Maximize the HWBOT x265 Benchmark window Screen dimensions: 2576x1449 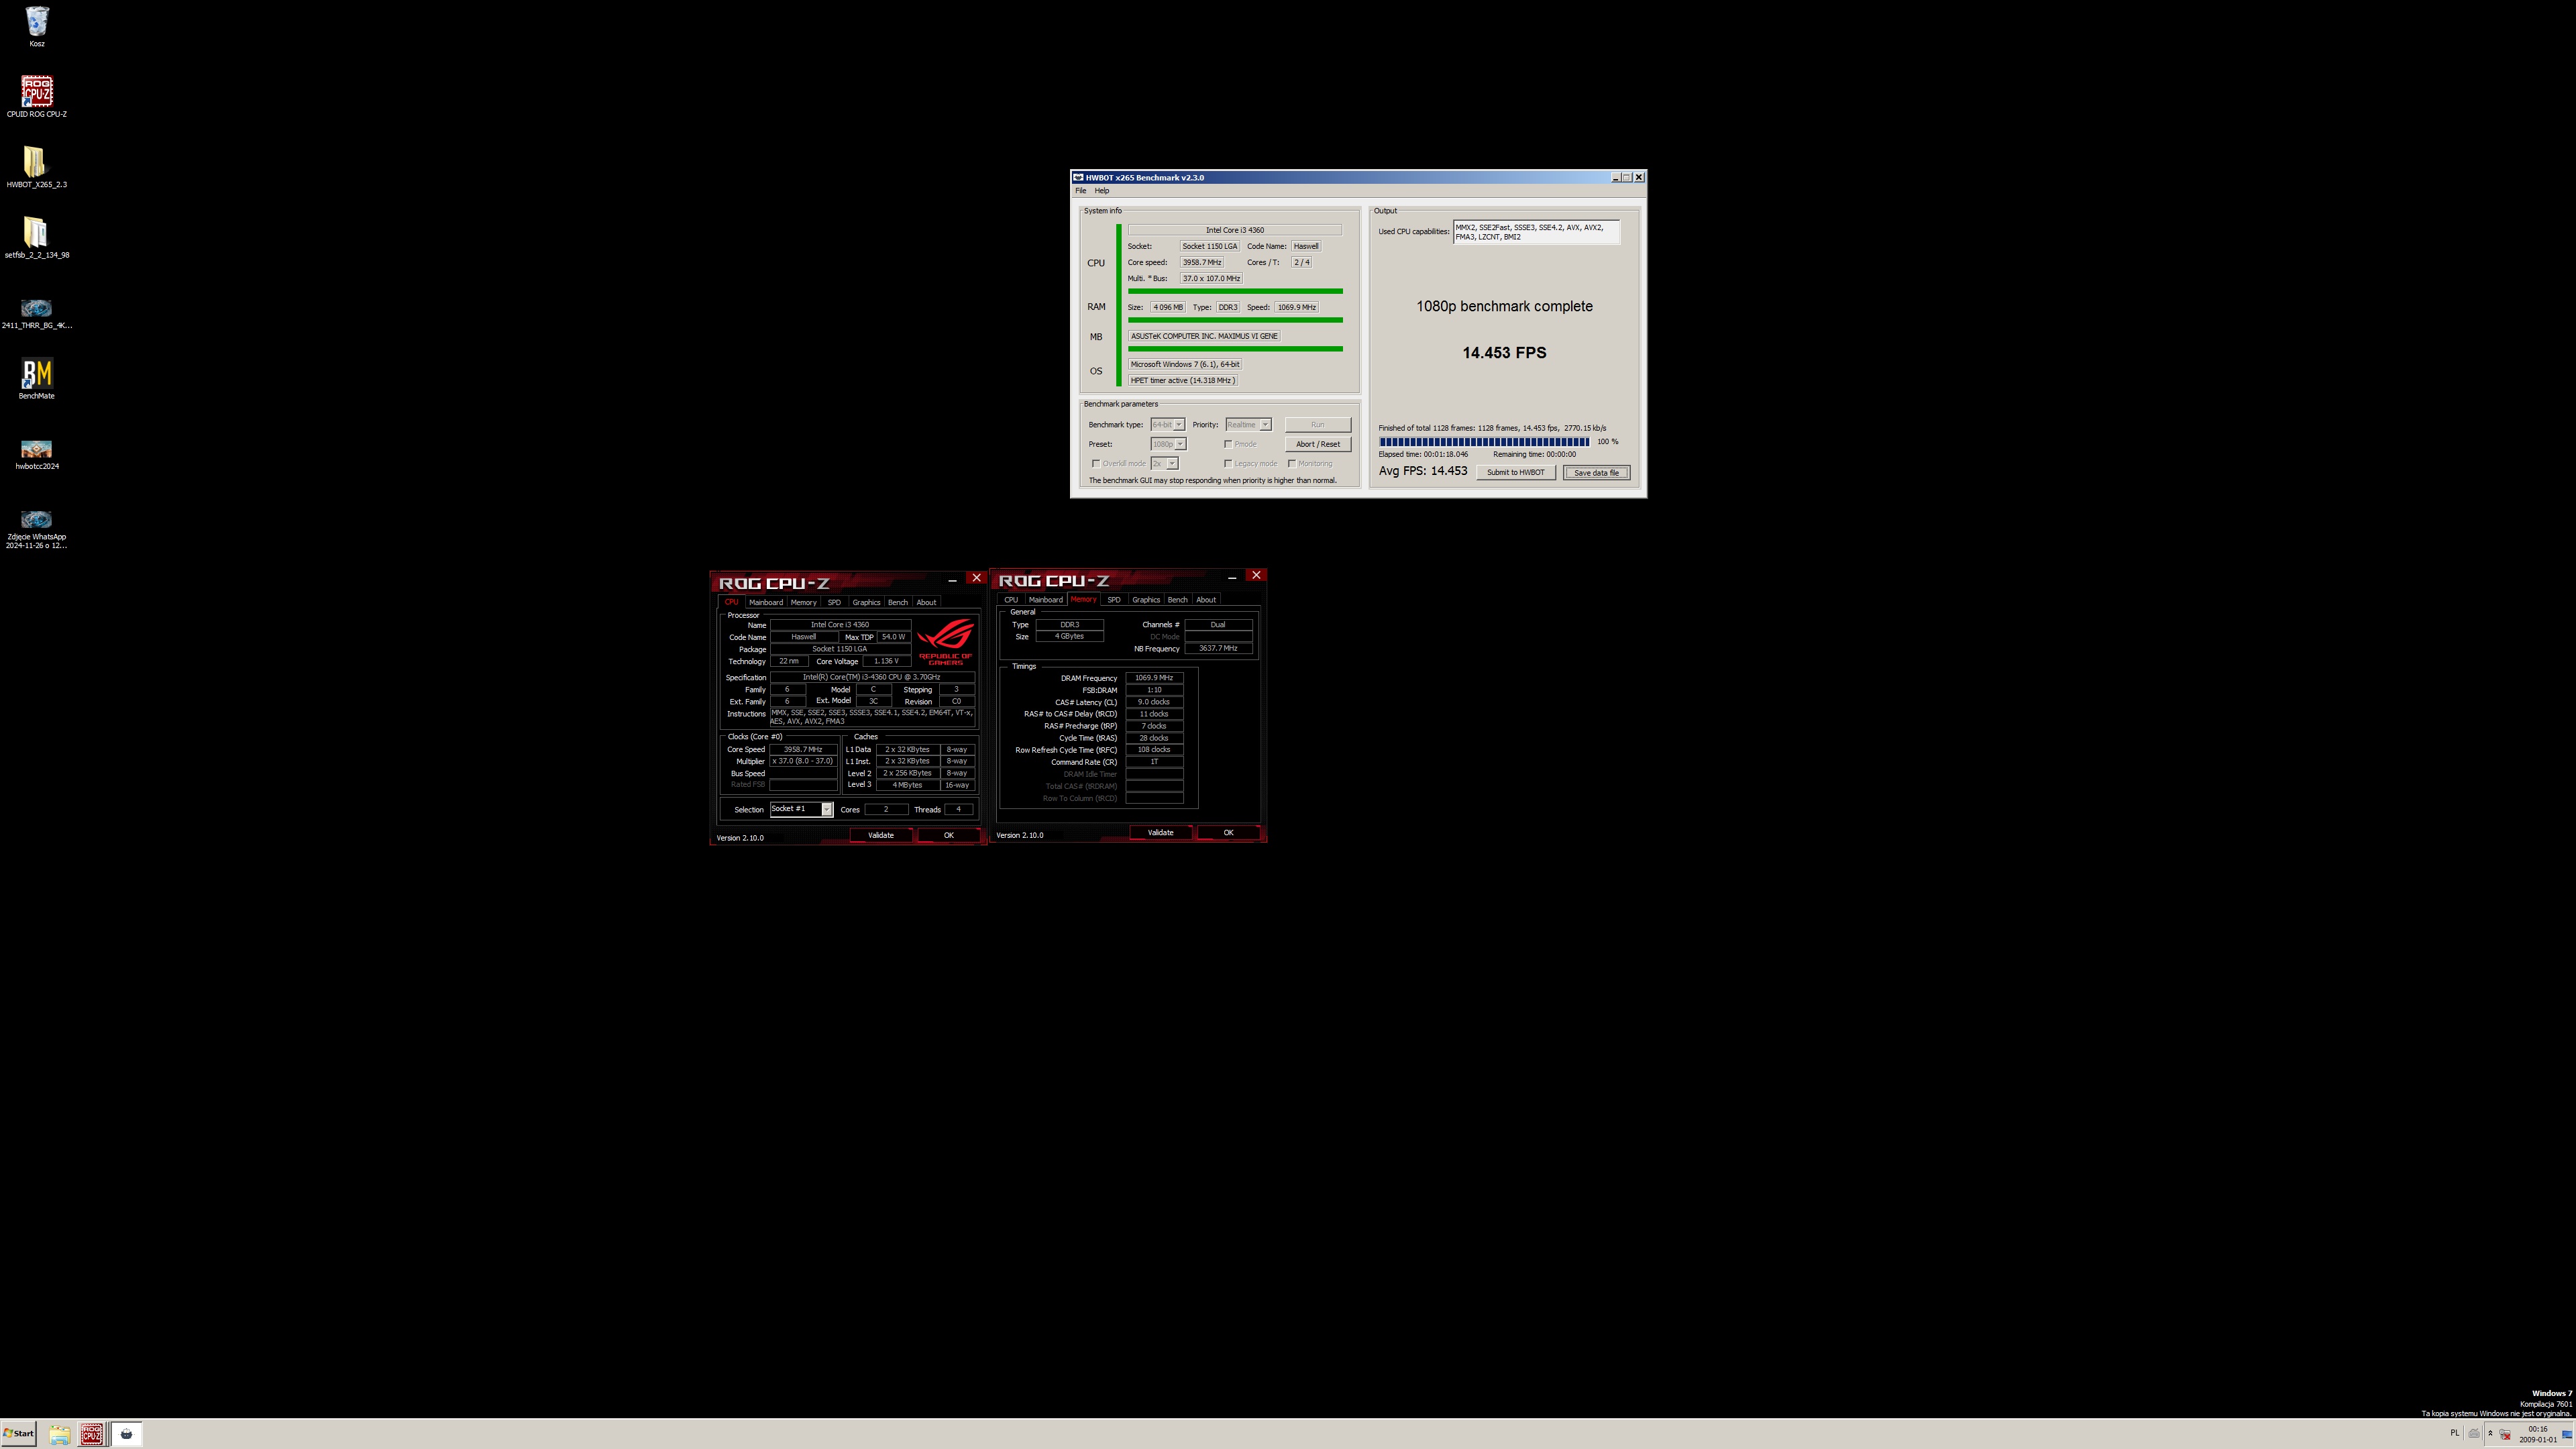pyautogui.click(x=1627, y=177)
